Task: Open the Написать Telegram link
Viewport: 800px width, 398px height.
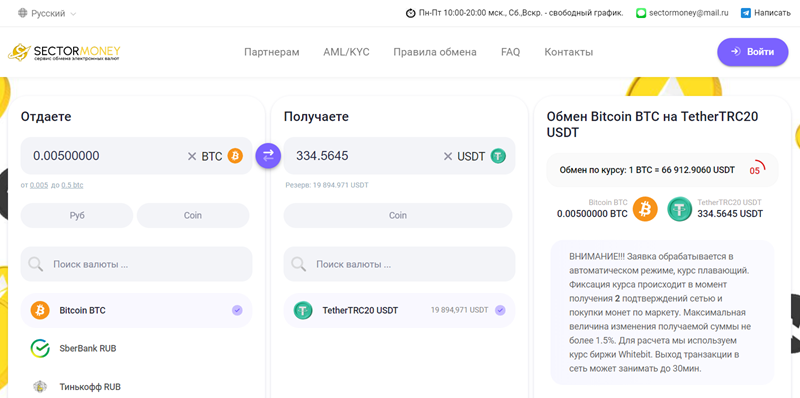Action: click(772, 13)
